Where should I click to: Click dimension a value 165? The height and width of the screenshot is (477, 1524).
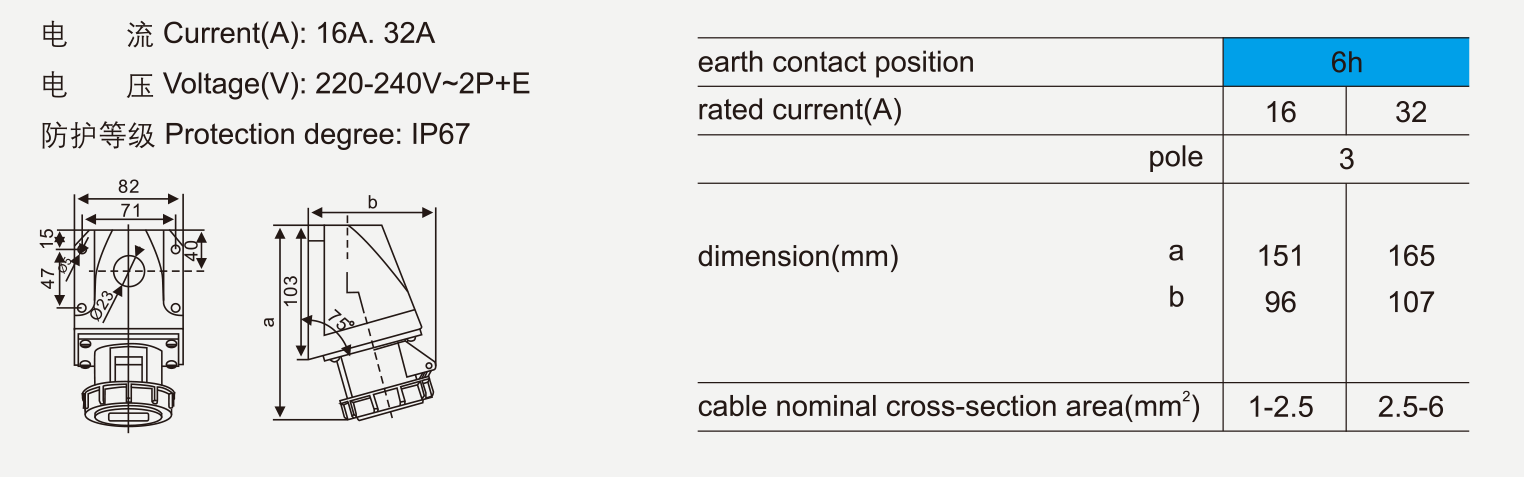click(x=1411, y=256)
